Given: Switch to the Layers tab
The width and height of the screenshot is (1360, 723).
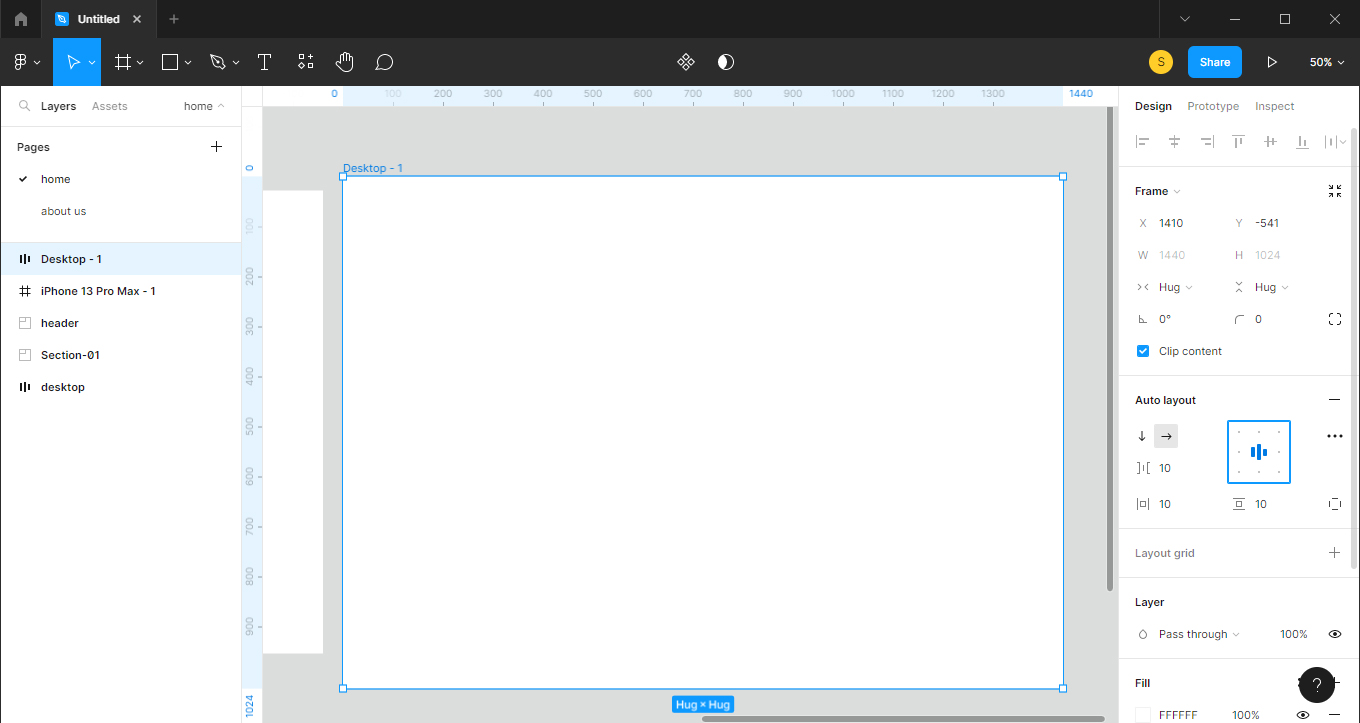Looking at the screenshot, I should pyautogui.click(x=58, y=106).
